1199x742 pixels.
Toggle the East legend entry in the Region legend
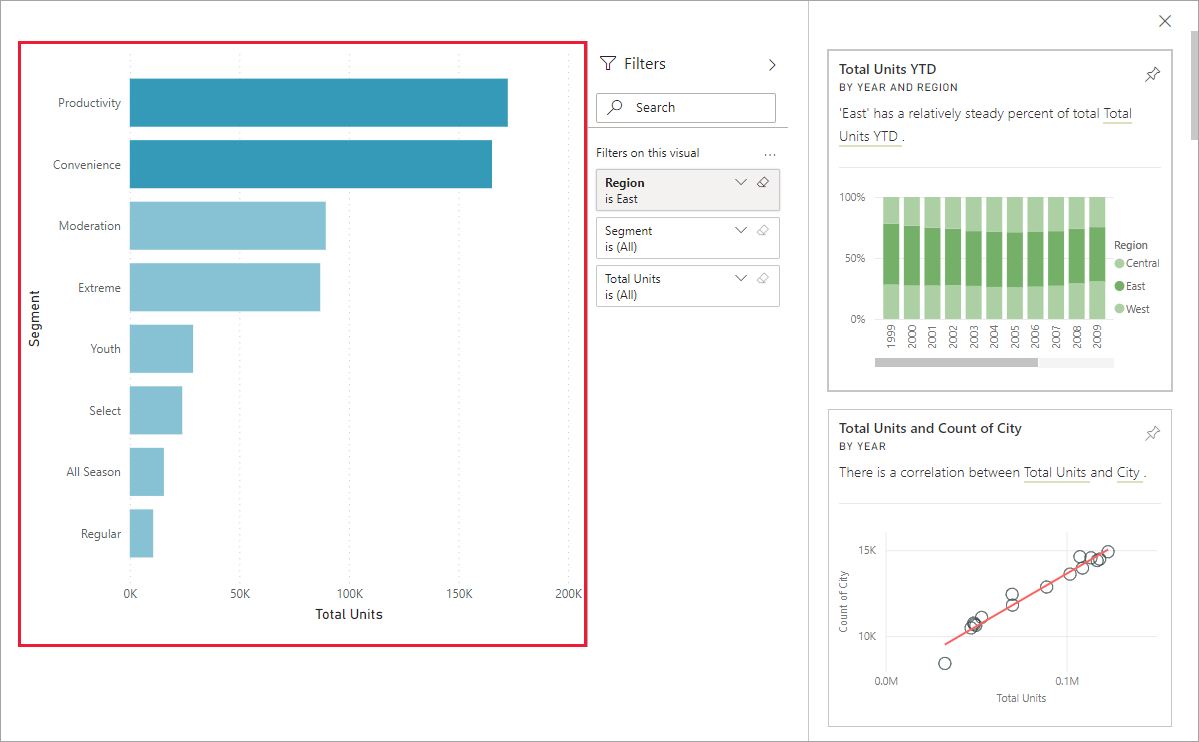click(1137, 286)
